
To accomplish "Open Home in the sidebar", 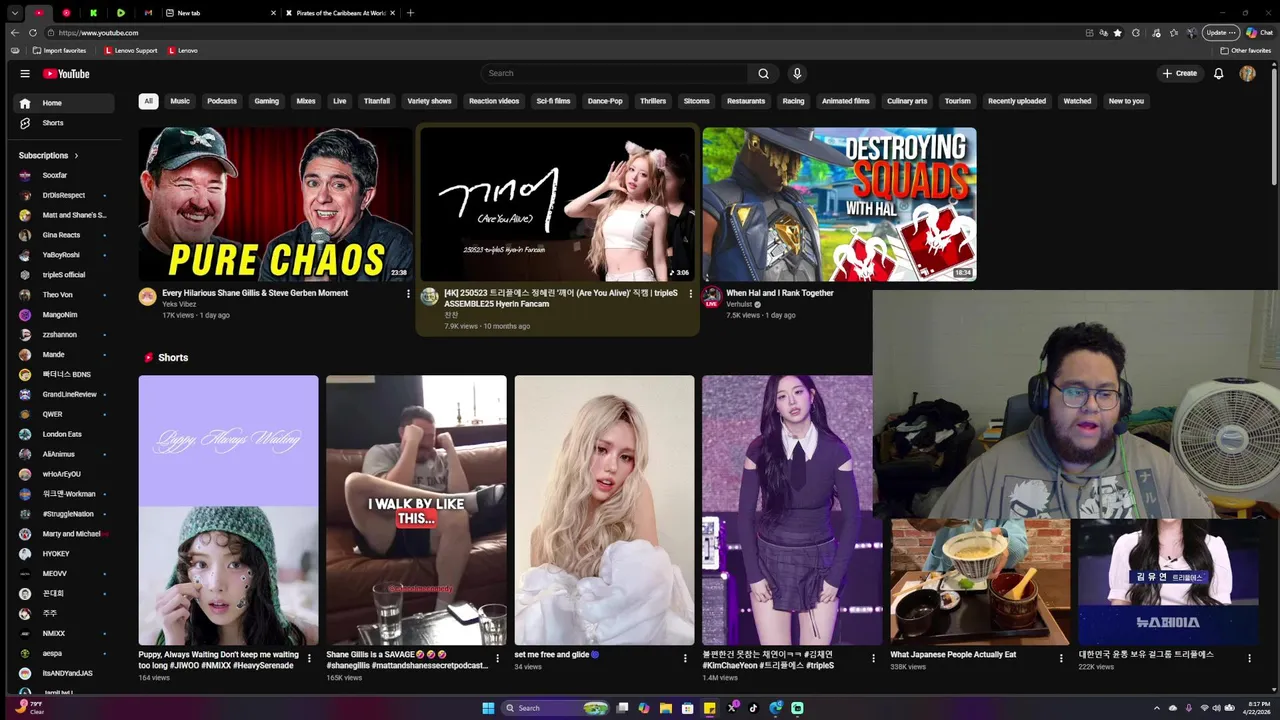I will click(x=63, y=103).
